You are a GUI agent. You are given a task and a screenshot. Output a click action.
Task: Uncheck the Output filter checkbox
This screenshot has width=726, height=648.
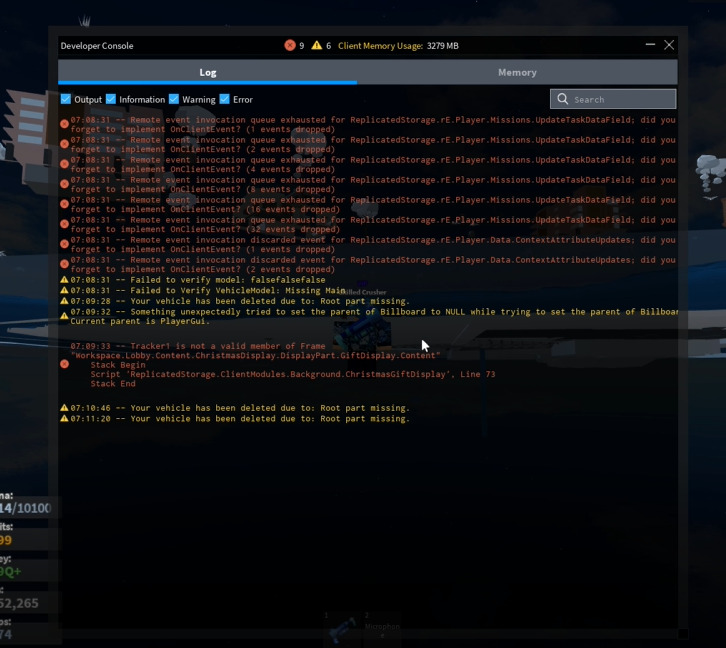tap(66, 99)
